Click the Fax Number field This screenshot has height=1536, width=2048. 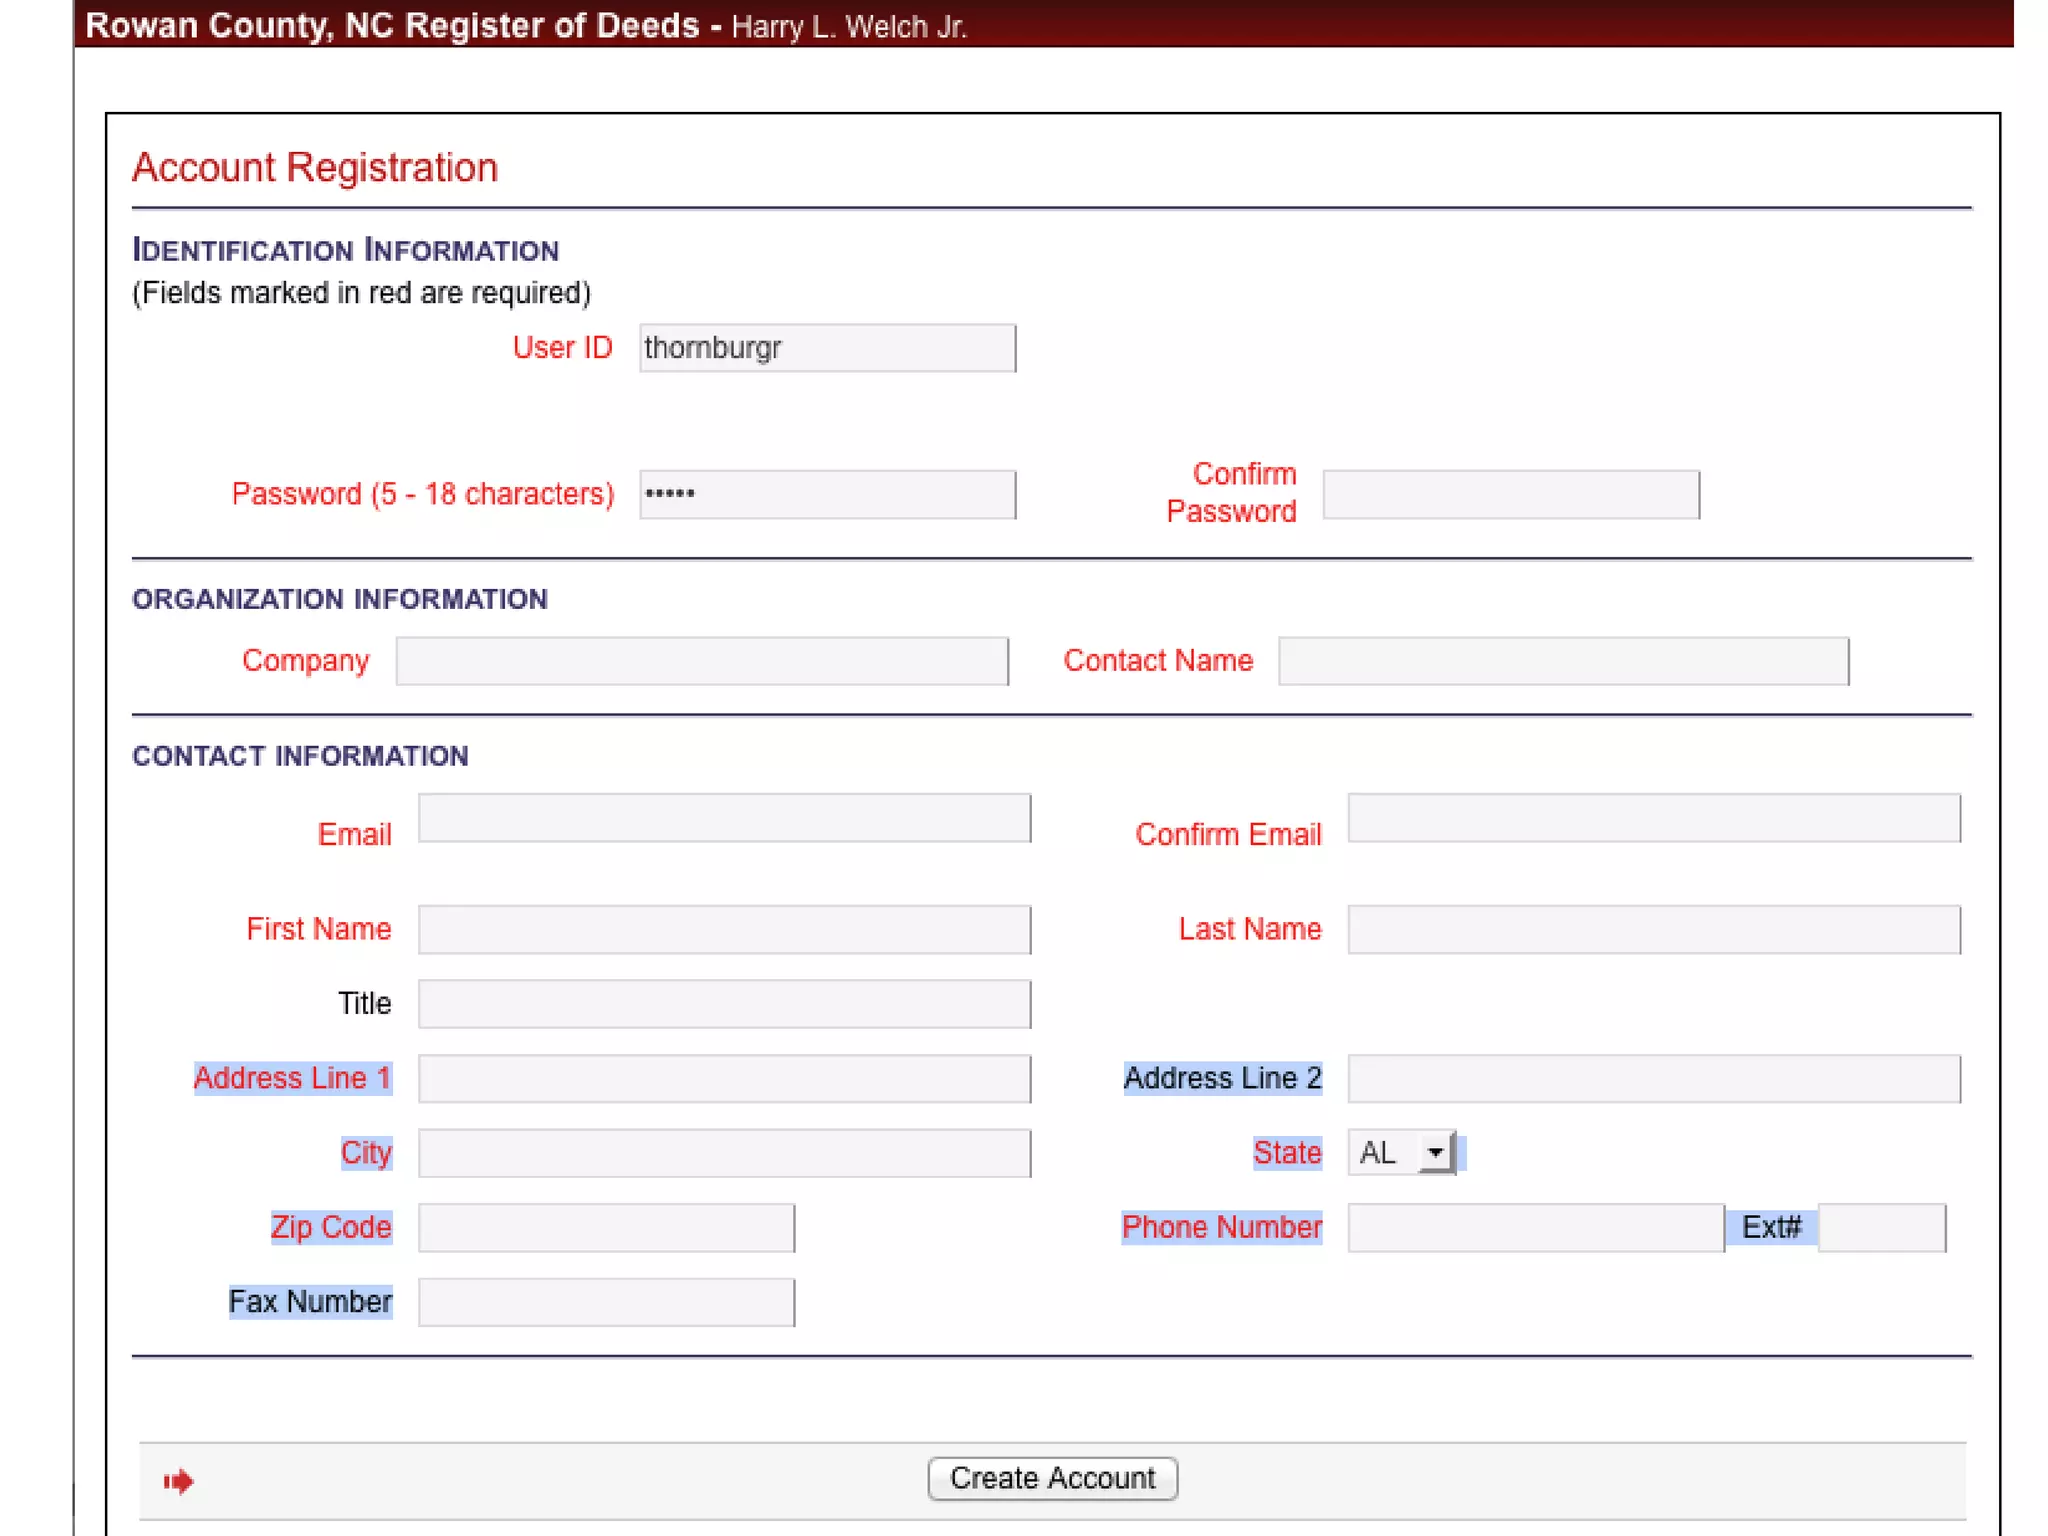pyautogui.click(x=606, y=1302)
